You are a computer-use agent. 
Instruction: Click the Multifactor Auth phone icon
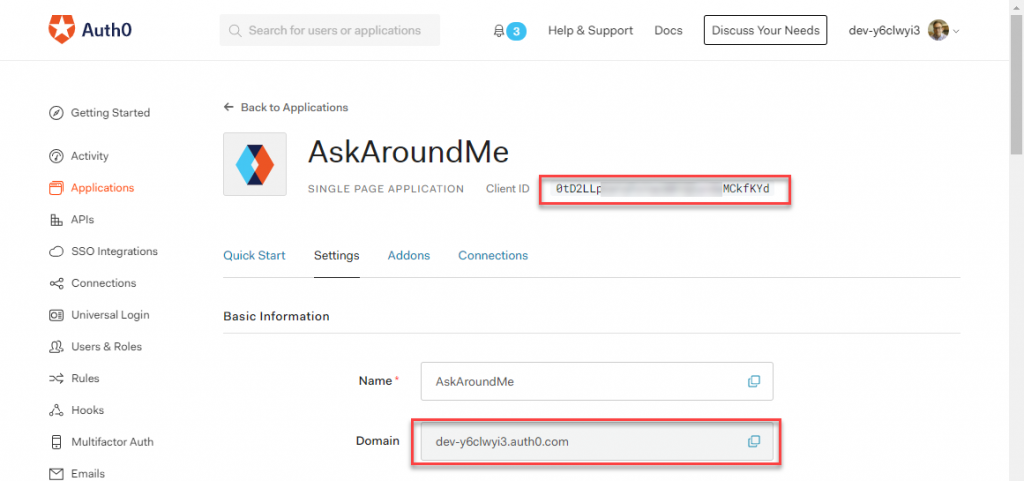(56, 442)
